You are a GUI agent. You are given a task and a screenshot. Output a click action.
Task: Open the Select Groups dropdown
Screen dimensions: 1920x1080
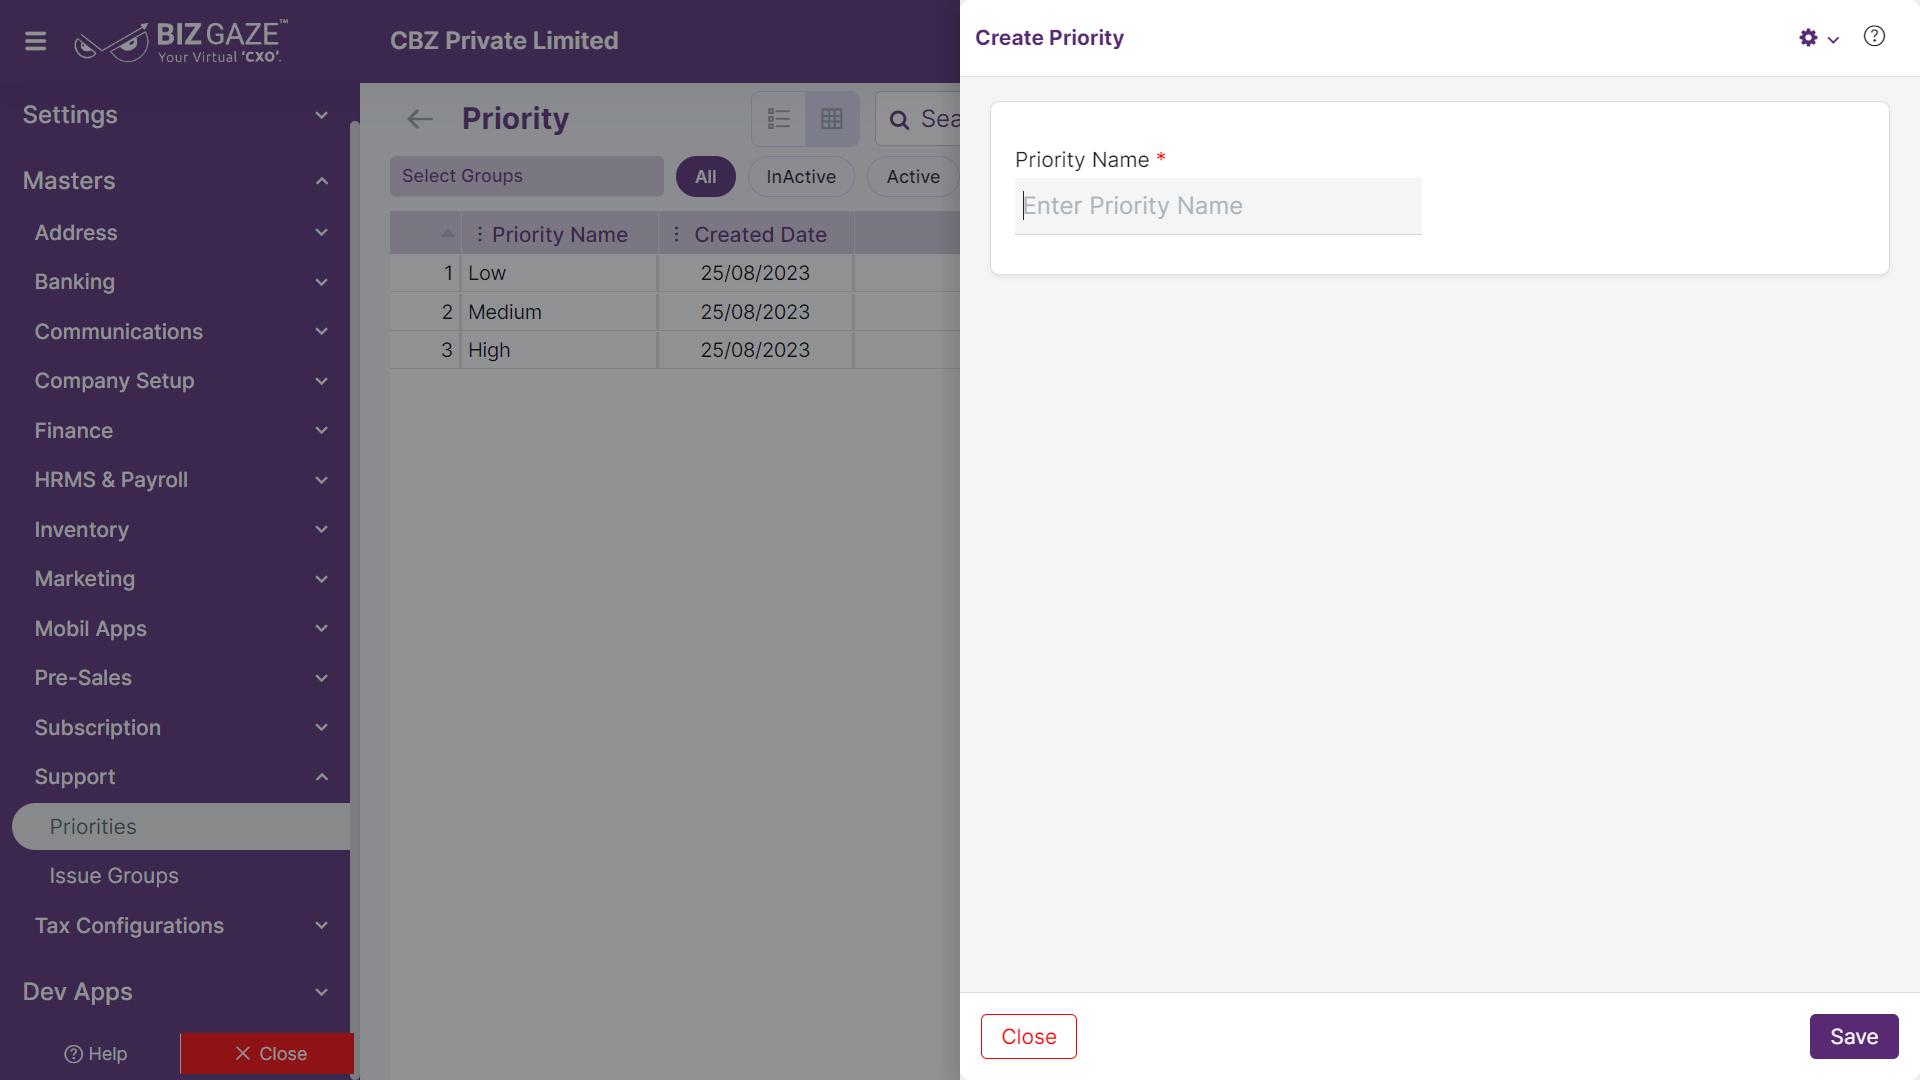pyautogui.click(x=527, y=176)
